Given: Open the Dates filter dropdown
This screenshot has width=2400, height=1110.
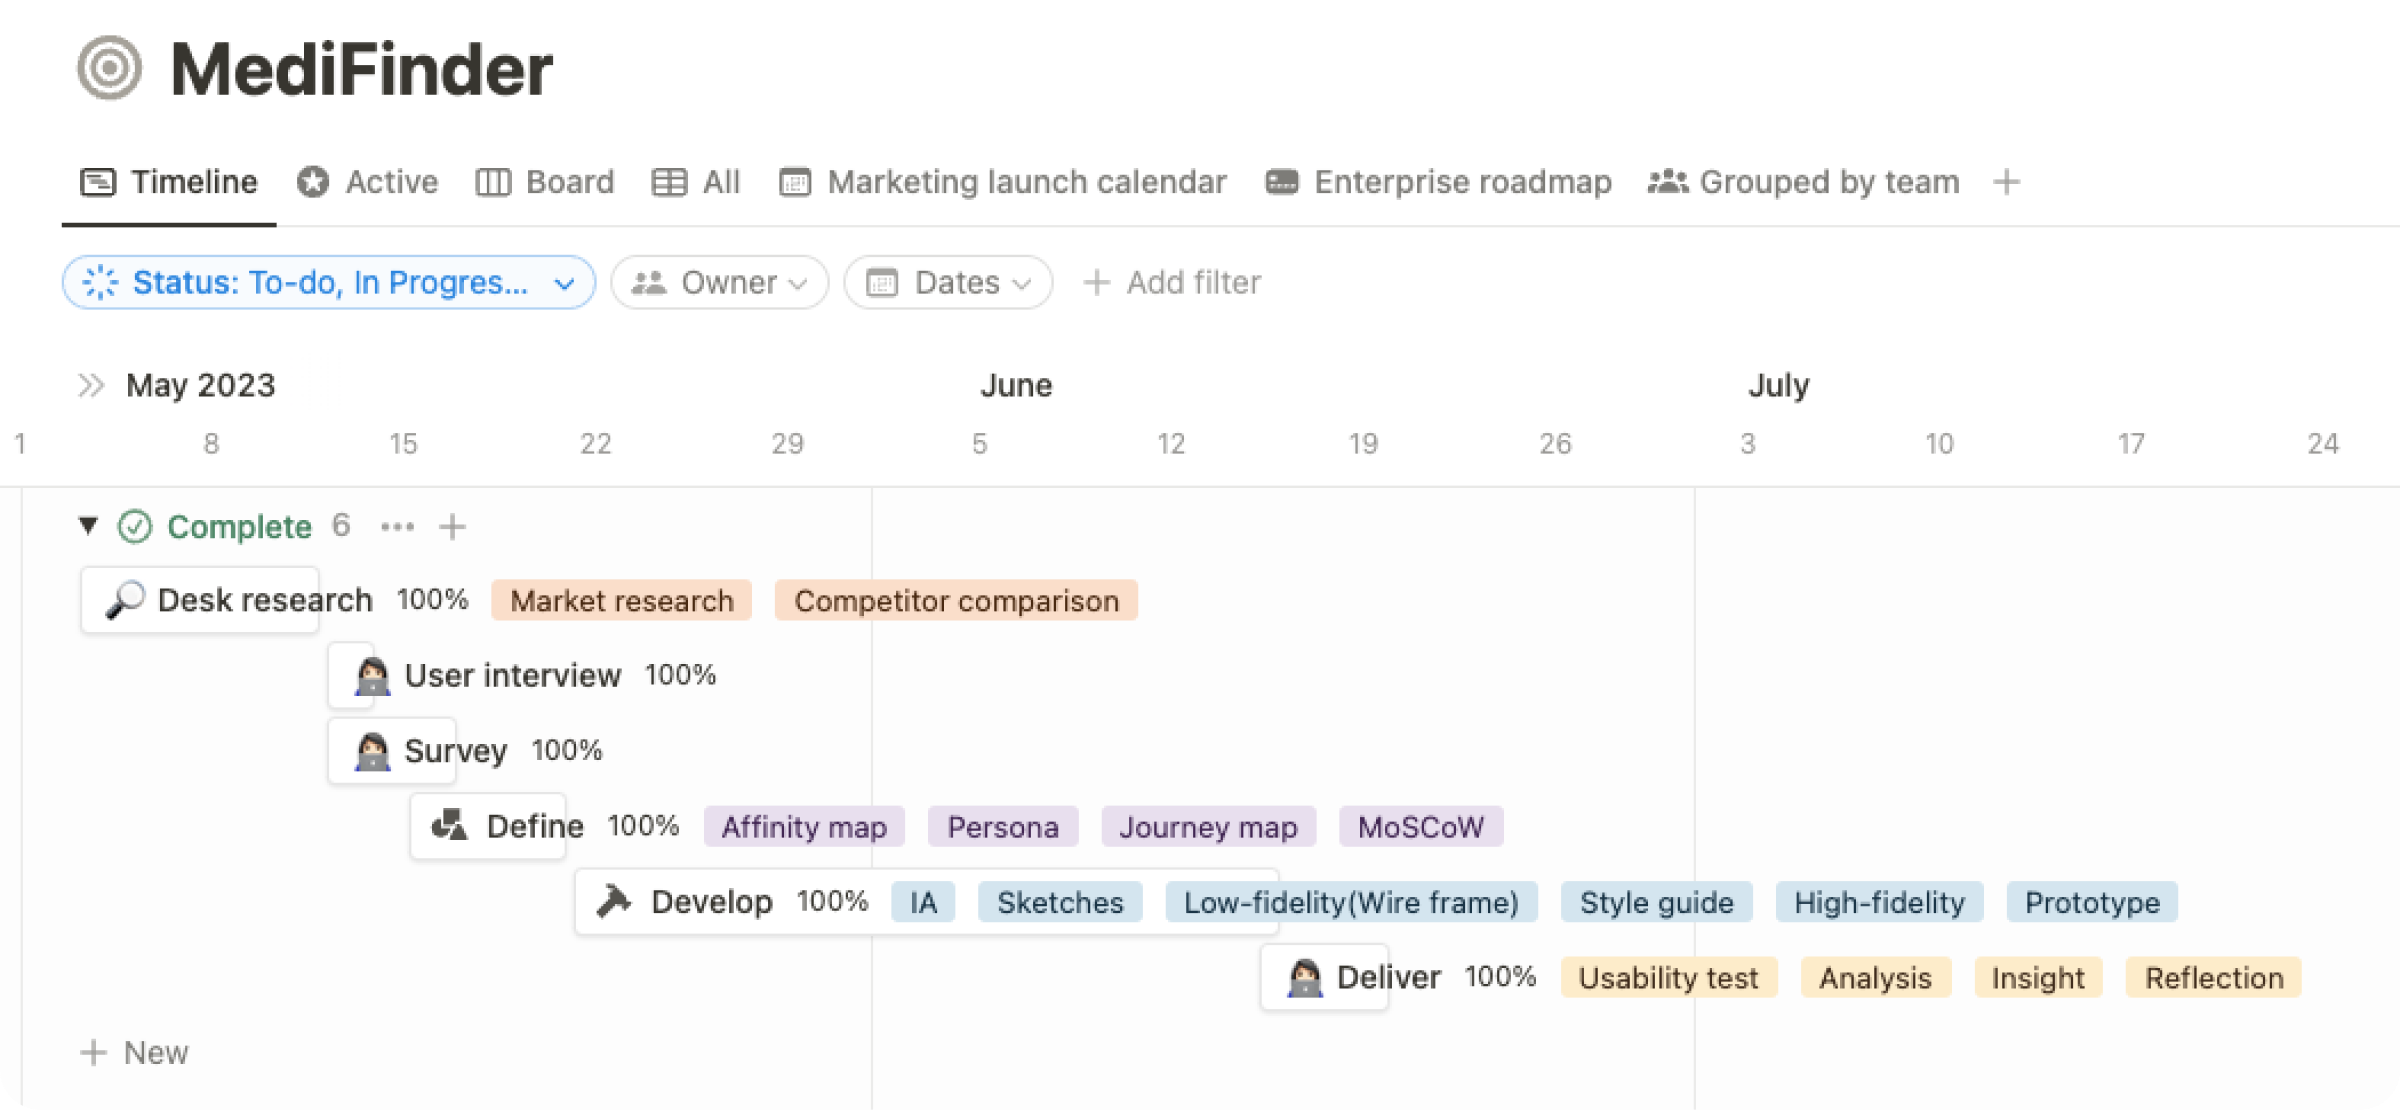Looking at the screenshot, I should [x=948, y=283].
